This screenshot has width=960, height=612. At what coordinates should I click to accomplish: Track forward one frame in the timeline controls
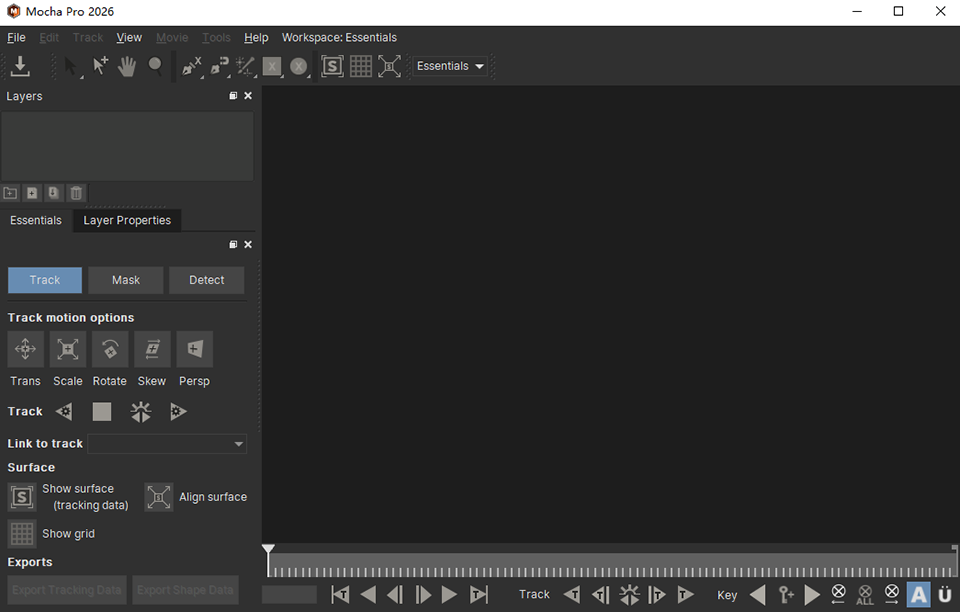click(657, 594)
